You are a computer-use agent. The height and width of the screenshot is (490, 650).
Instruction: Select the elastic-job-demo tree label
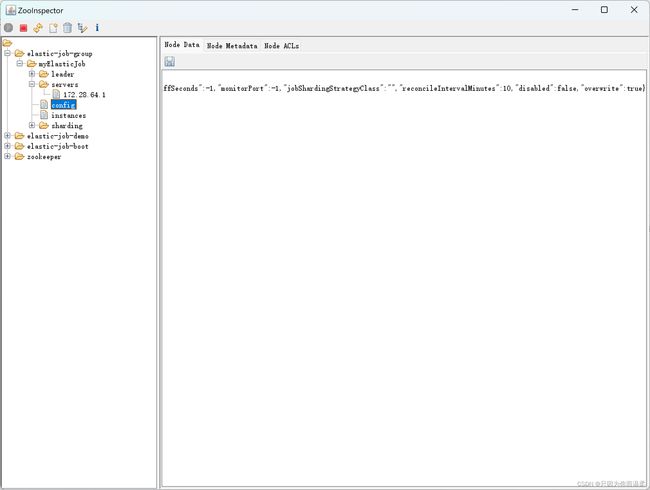pyautogui.click(x=58, y=136)
